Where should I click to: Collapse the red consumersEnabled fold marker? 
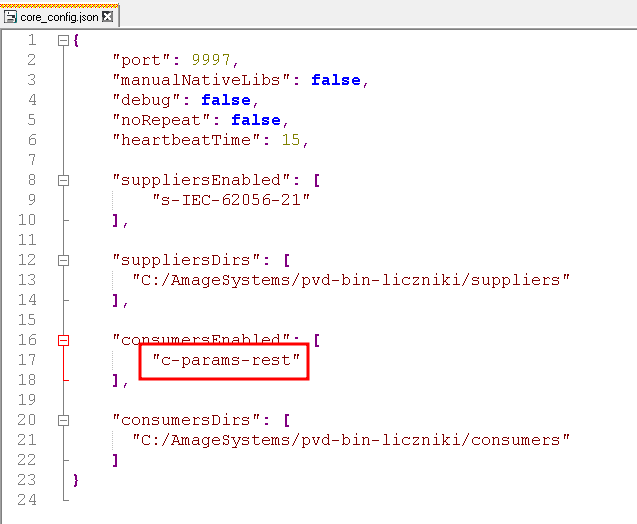click(64, 340)
